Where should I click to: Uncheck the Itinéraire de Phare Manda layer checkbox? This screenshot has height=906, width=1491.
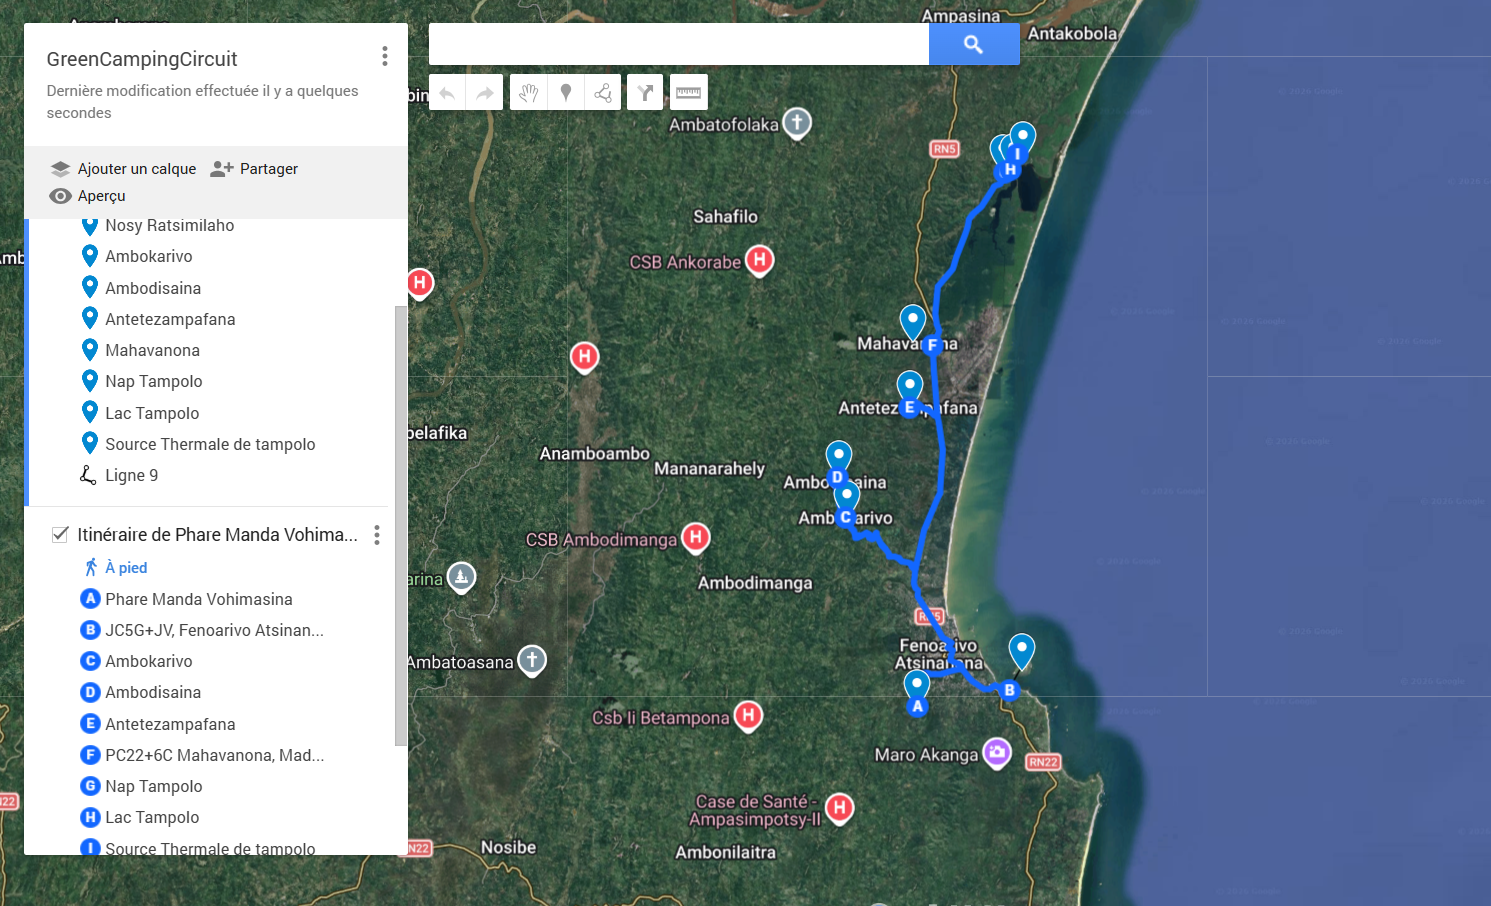(x=60, y=535)
